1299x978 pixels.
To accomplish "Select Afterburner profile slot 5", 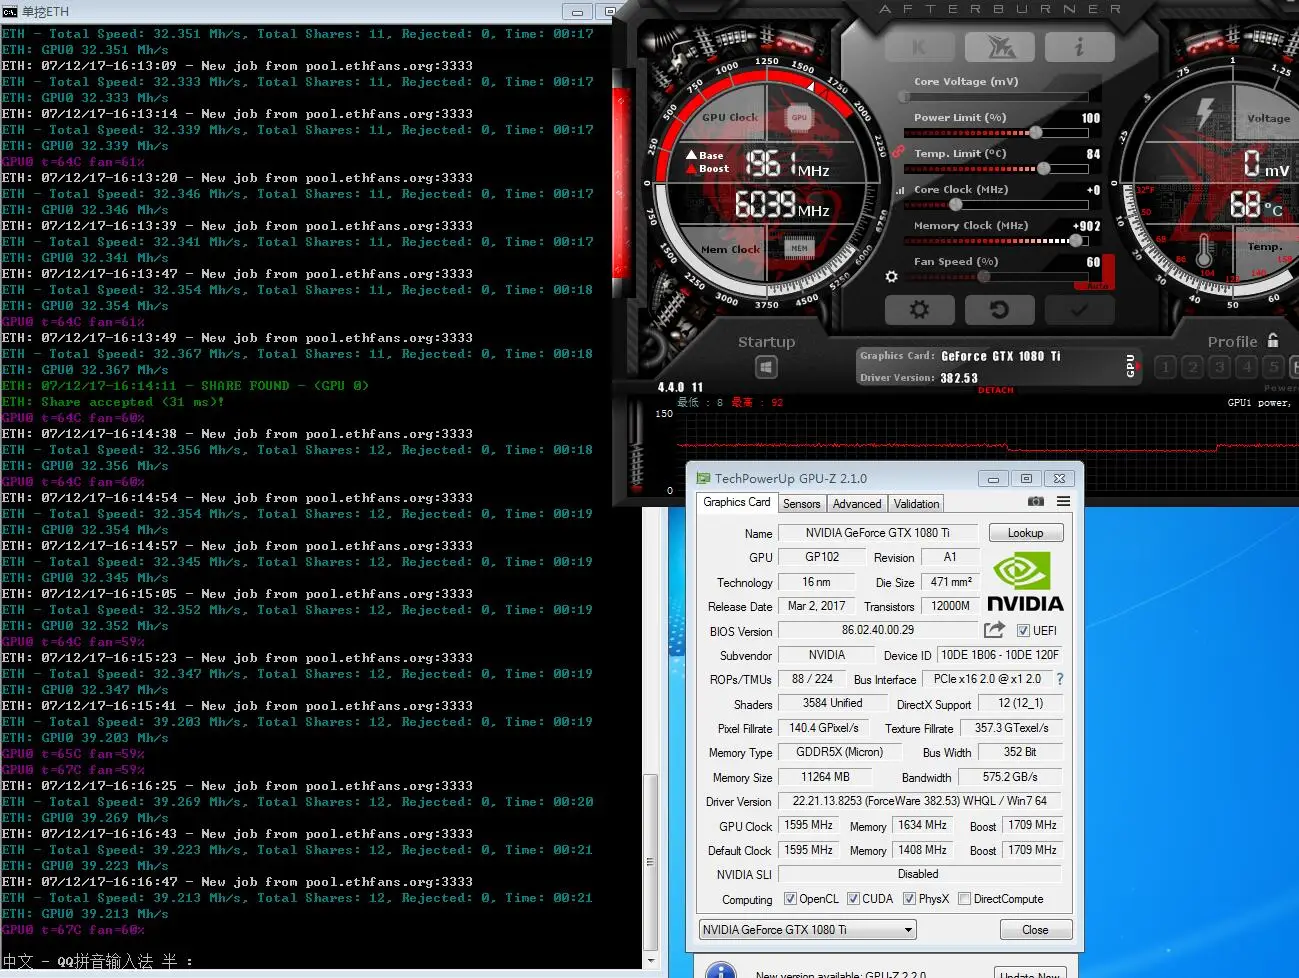I will pyautogui.click(x=1273, y=367).
